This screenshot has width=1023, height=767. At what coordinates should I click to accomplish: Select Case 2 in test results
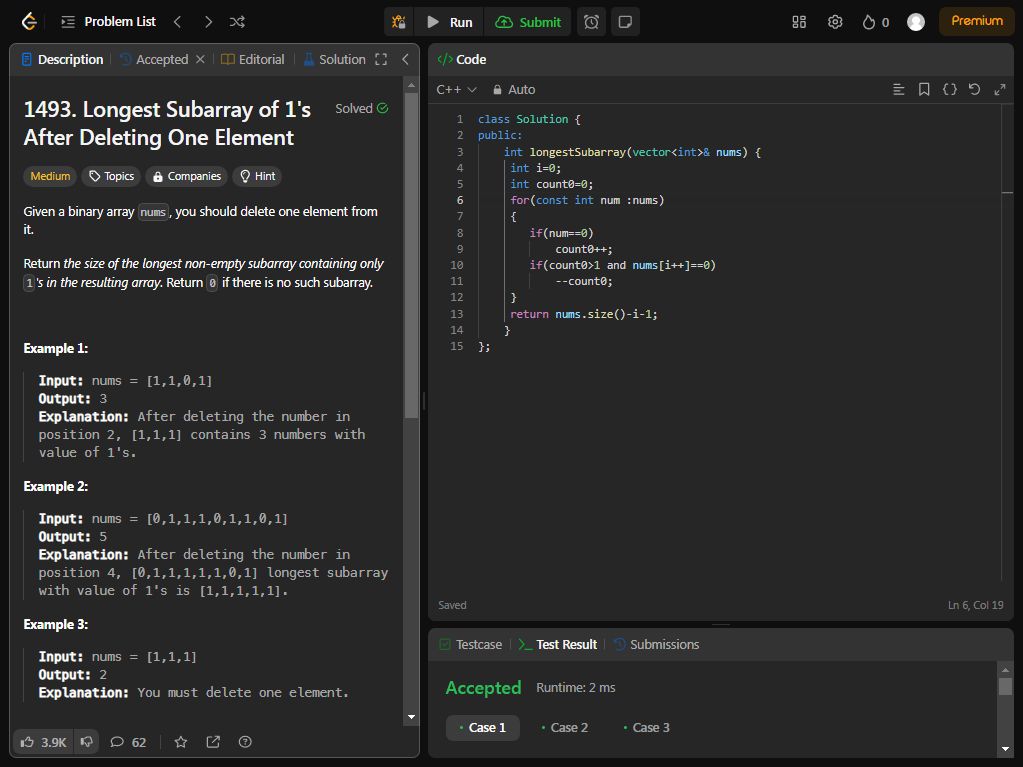click(564, 728)
